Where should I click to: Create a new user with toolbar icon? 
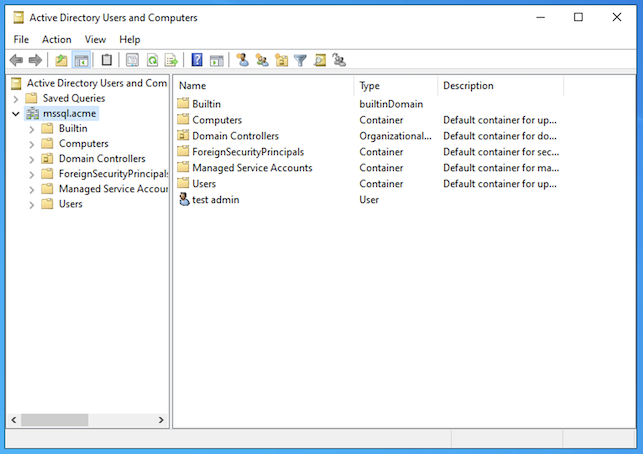(x=242, y=60)
